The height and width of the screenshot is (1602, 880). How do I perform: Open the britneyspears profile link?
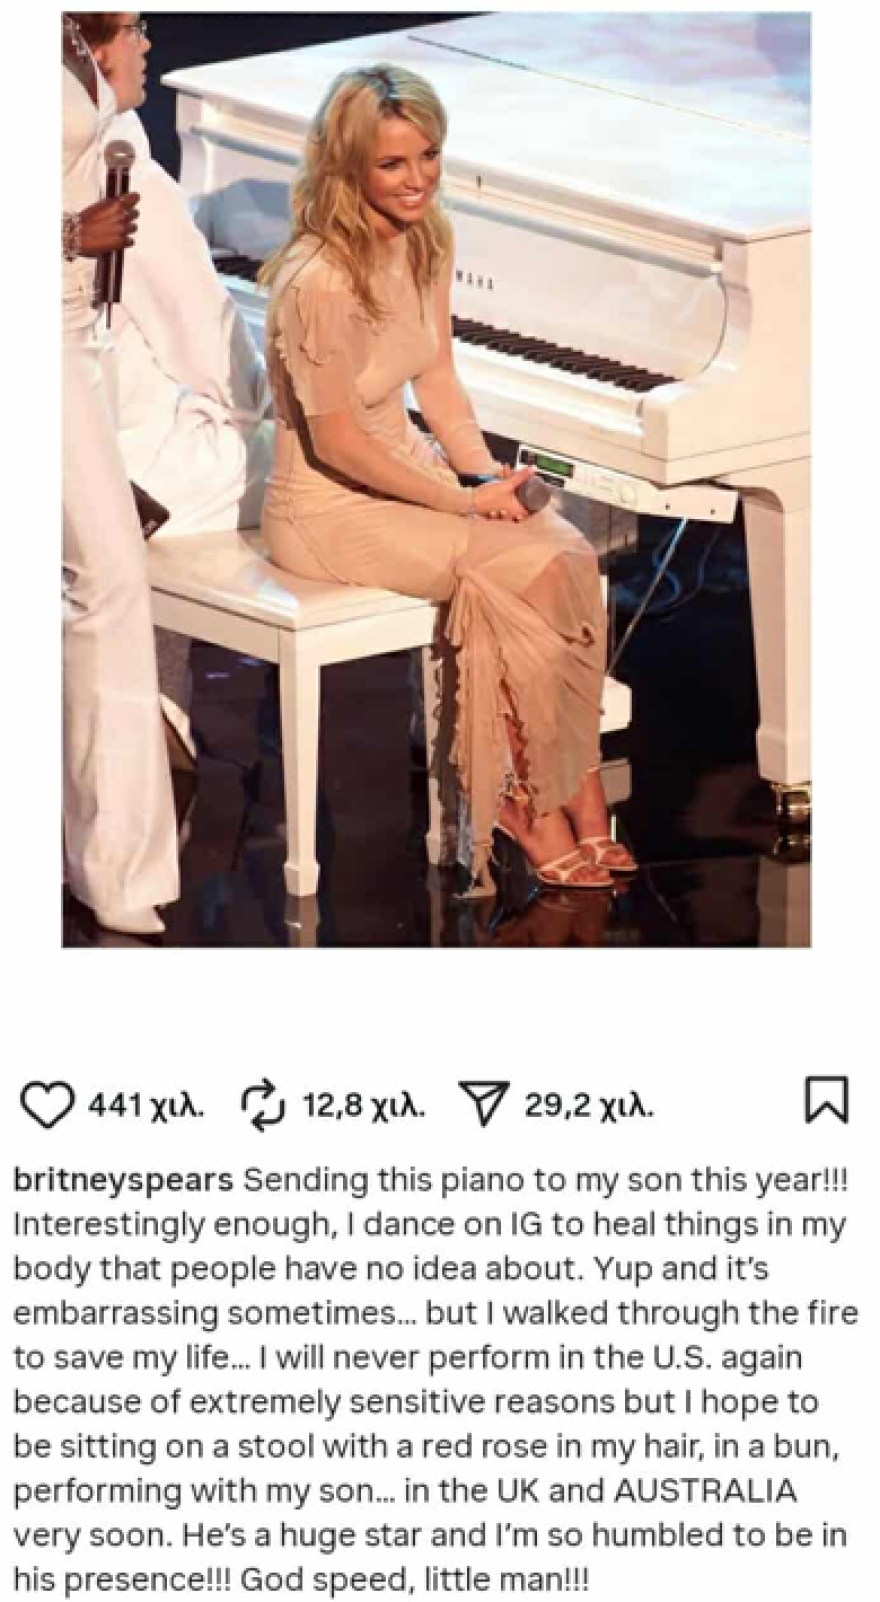[x=123, y=1180]
